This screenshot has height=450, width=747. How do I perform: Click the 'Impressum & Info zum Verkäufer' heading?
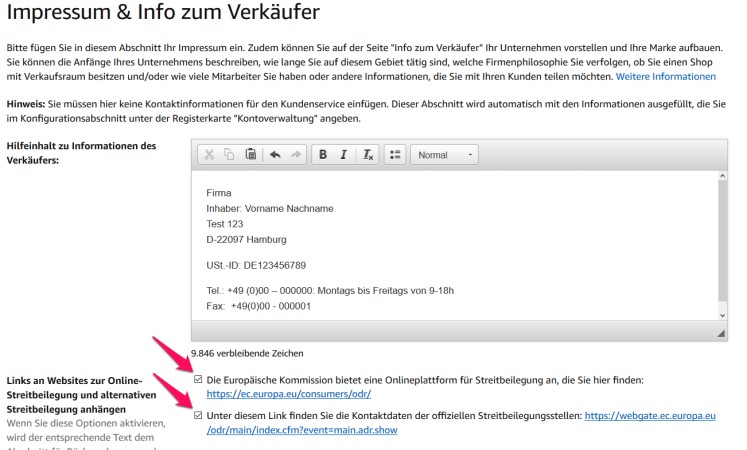click(x=163, y=11)
